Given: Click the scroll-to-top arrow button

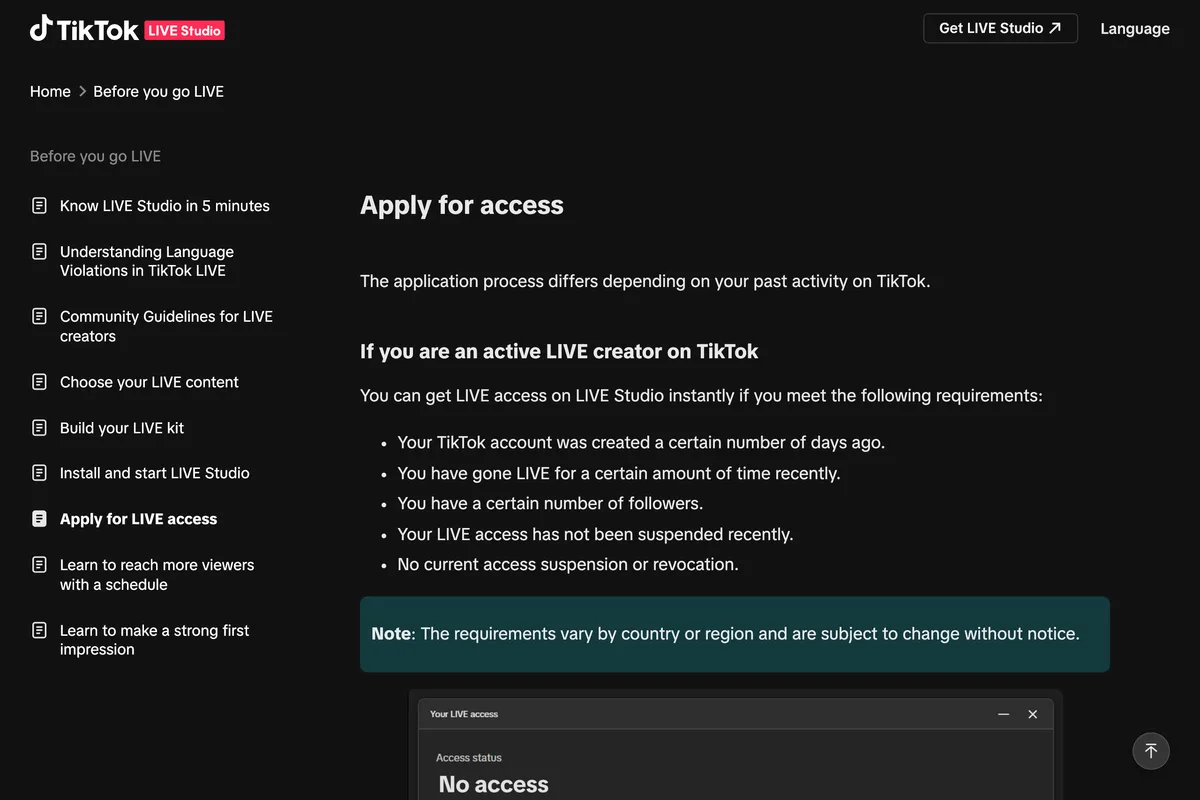Looking at the screenshot, I should 1151,751.
